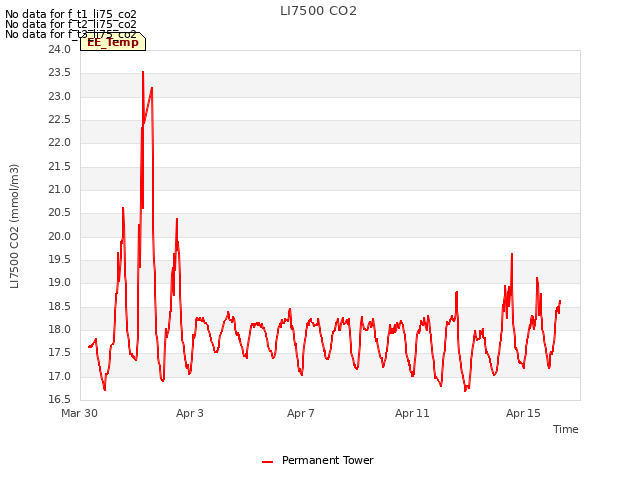Click the Apr 15 x-axis tick label

pyautogui.click(x=523, y=413)
